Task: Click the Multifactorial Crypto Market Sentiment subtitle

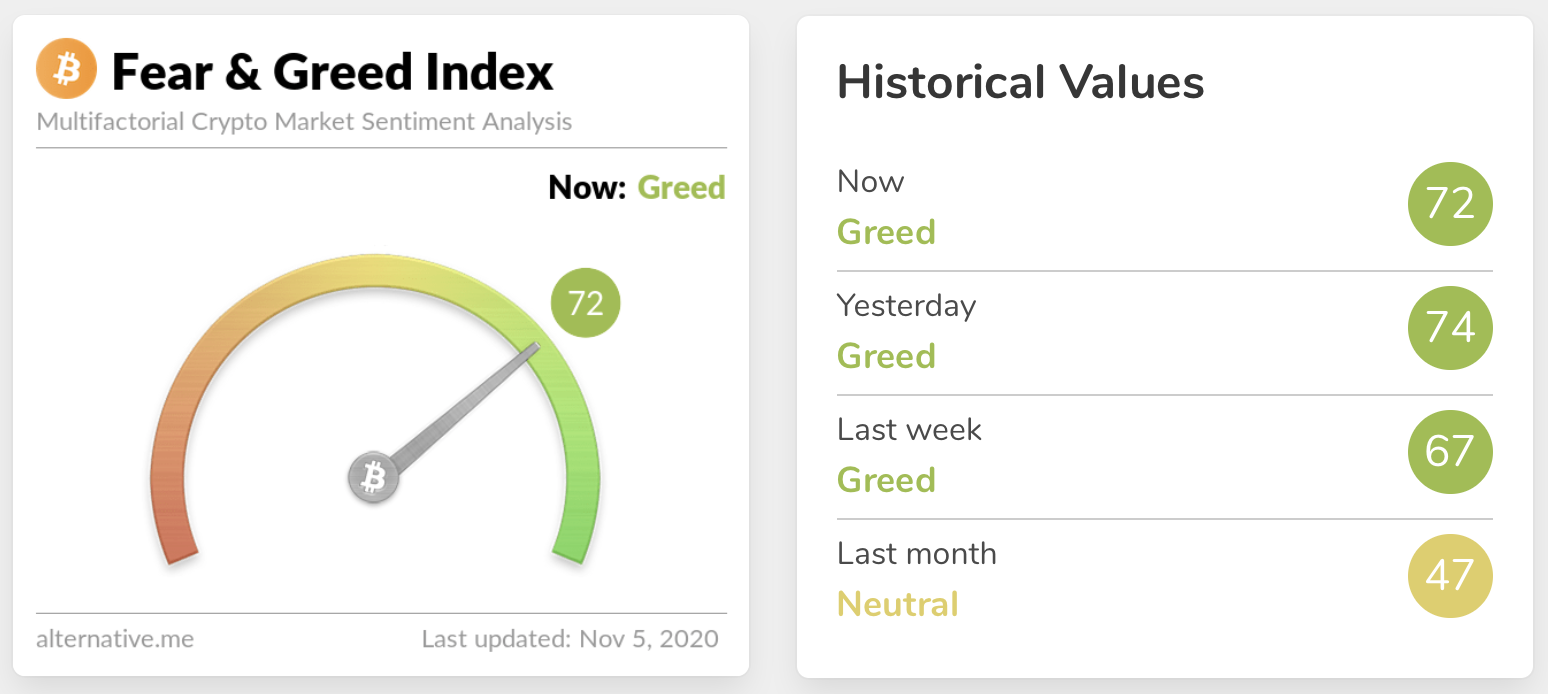Action: 304,122
